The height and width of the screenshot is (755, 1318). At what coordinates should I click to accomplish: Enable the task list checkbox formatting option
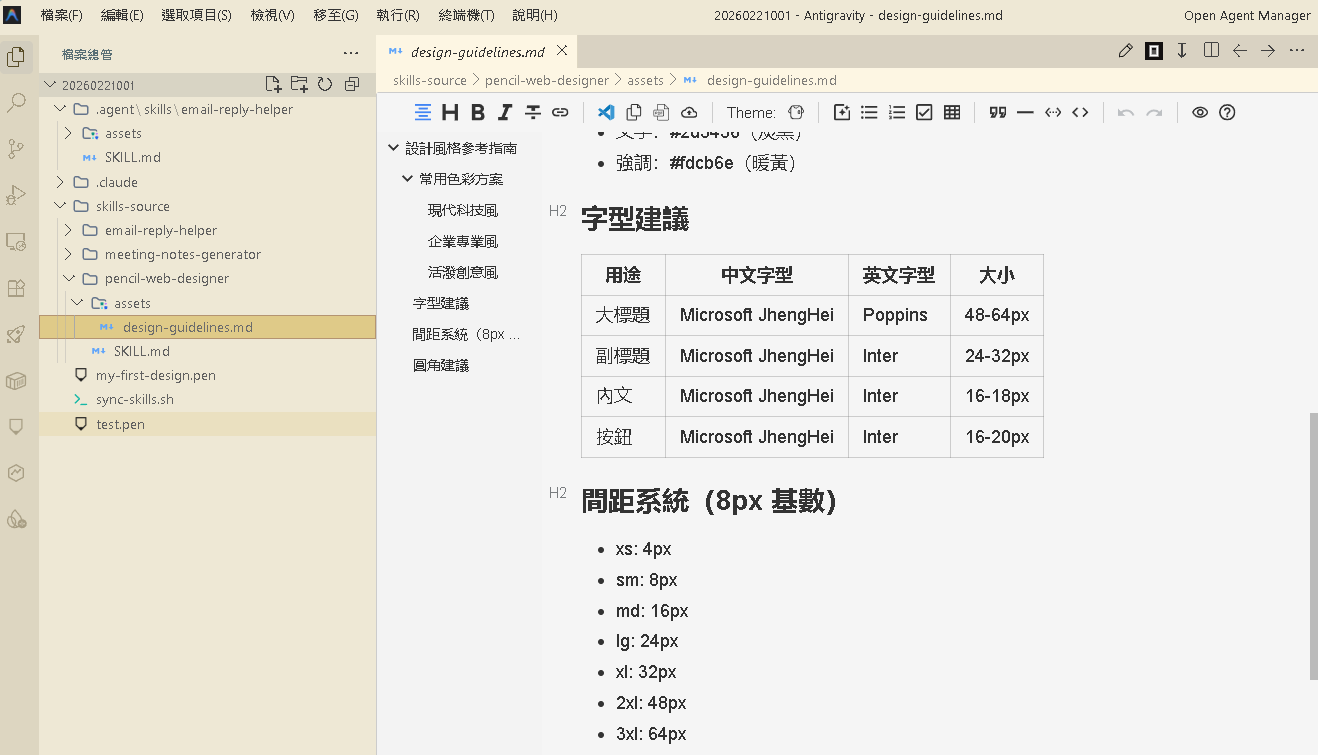point(924,112)
